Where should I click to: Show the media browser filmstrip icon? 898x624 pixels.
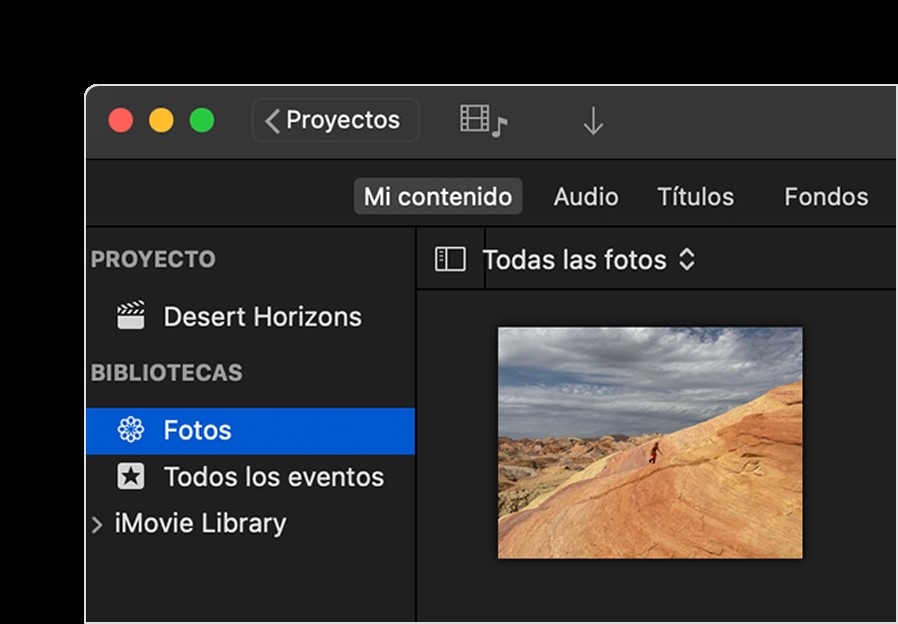(x=483, y=120)
